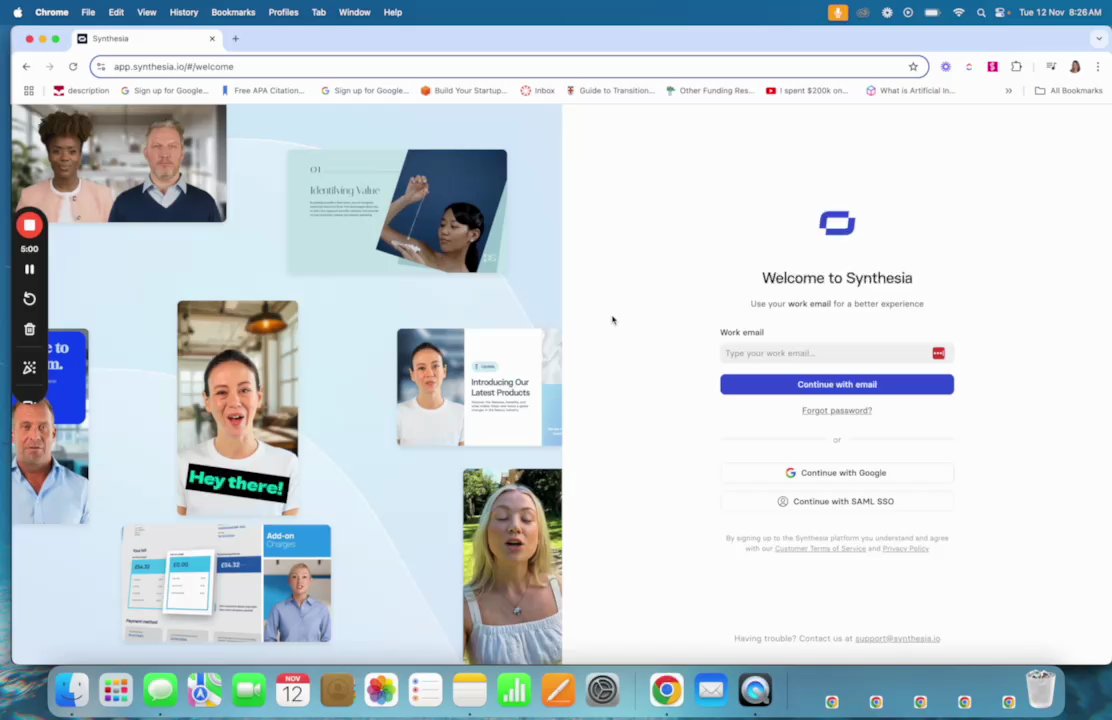This screenshot has height=720, width=1112.
Task: Go back using the browser back arrow
Action: click(x=26, y=67)
